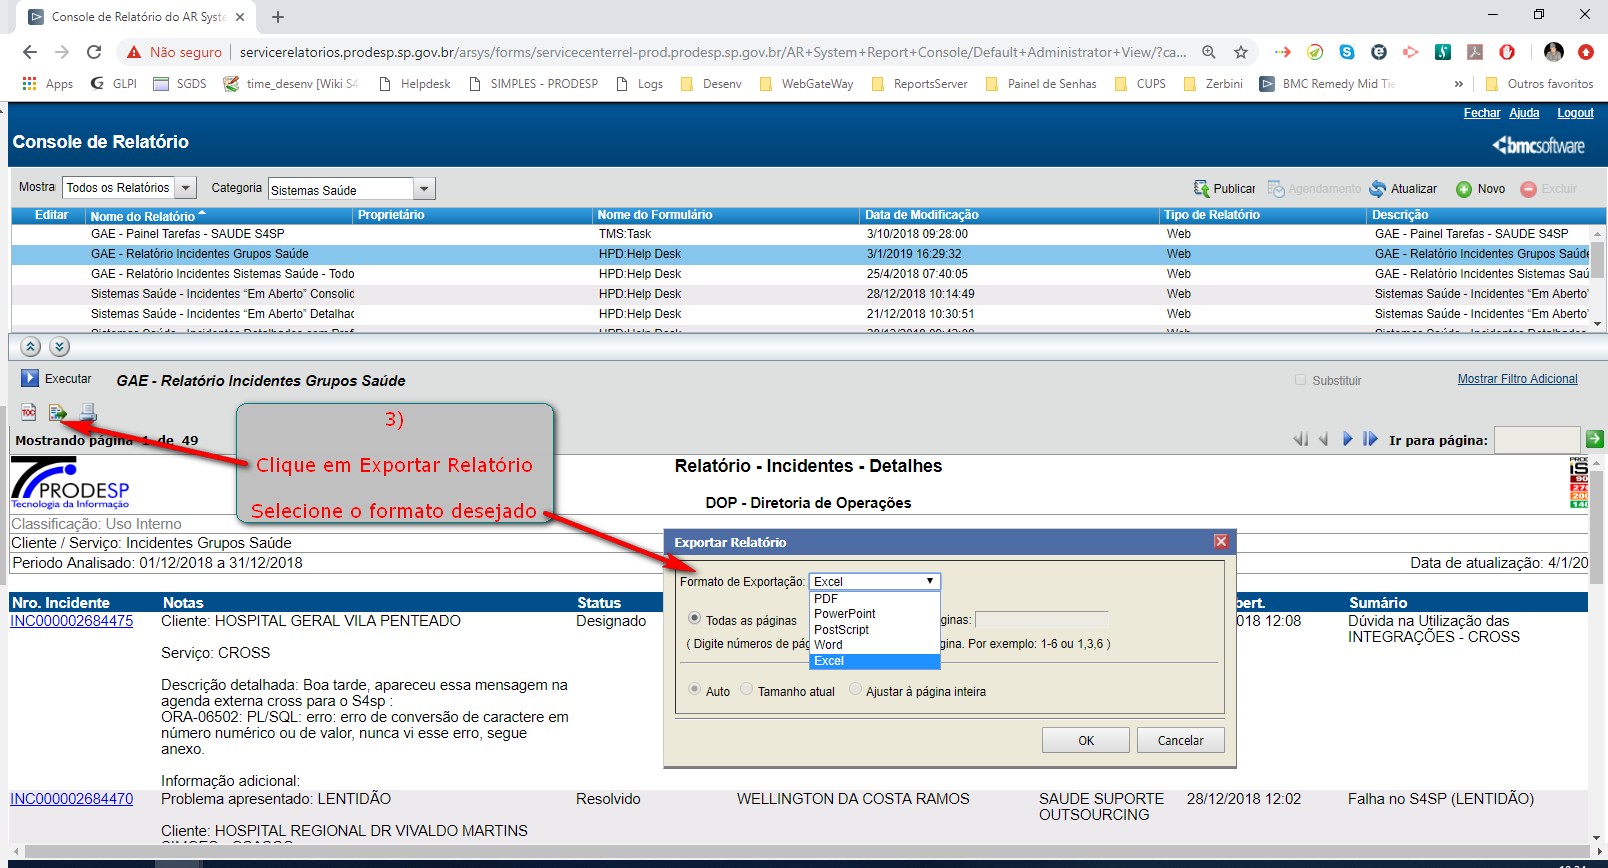This screenshot has width=1608, height=868.
Task: Open the Mostrar reports dropdown
Action: (185, 188)
